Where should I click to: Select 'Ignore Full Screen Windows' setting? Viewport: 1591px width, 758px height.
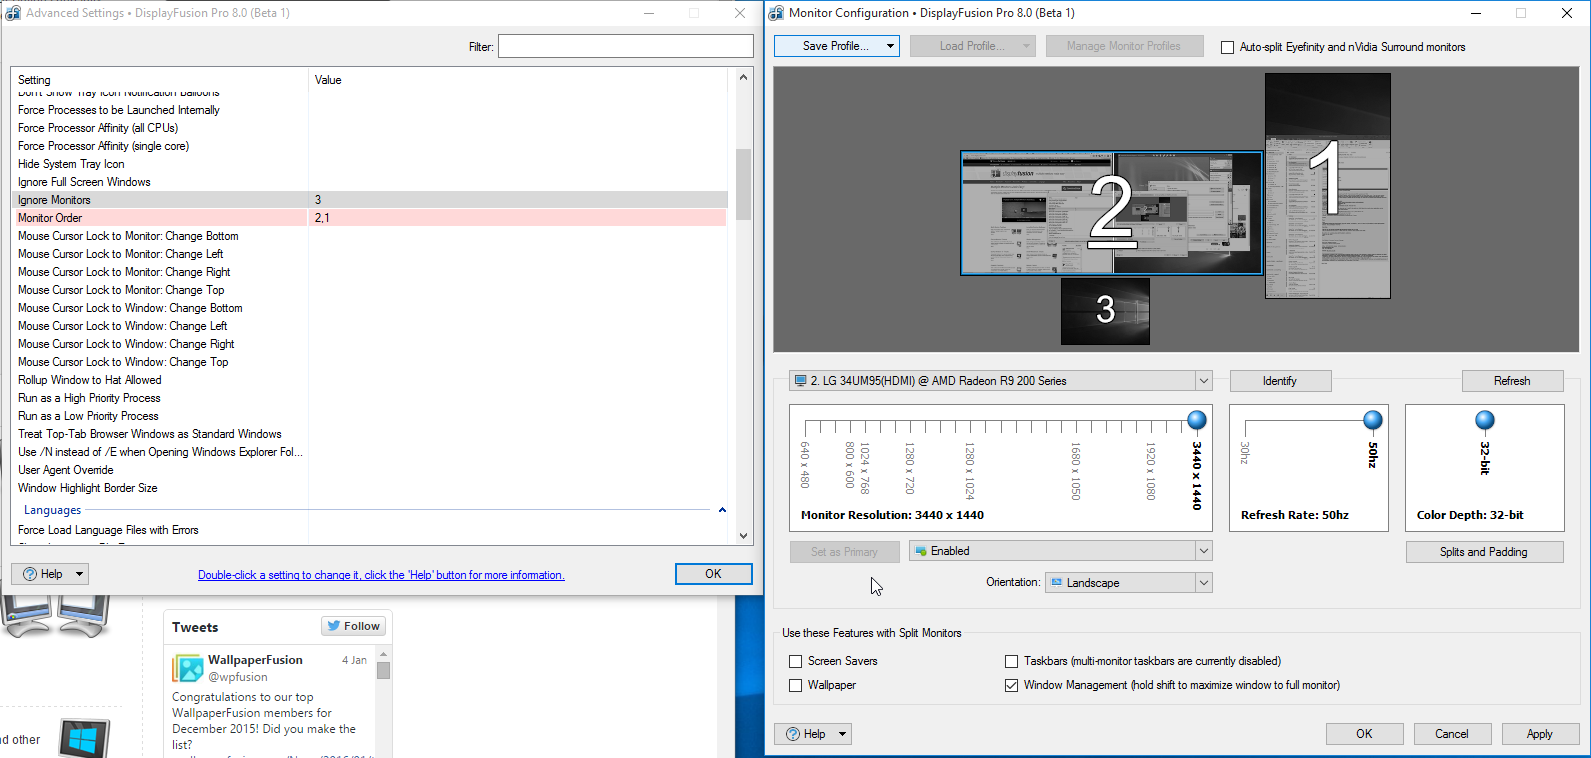coord(371,182)
